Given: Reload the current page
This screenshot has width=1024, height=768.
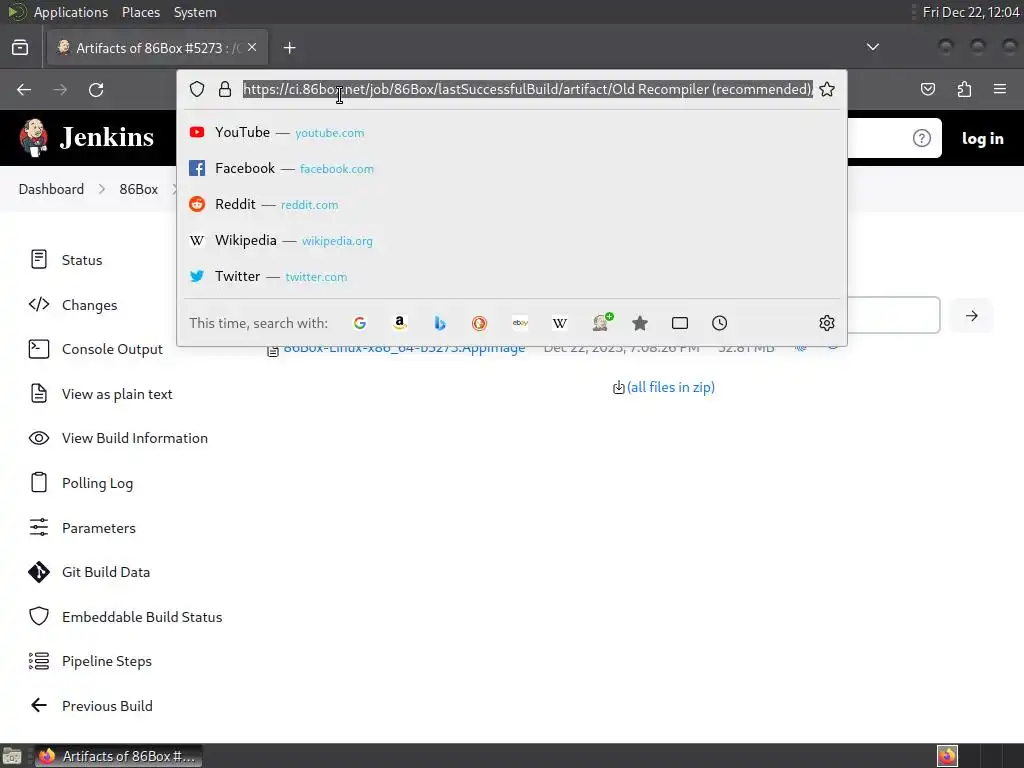Looking at the screenshot, I should pos(96,89).
